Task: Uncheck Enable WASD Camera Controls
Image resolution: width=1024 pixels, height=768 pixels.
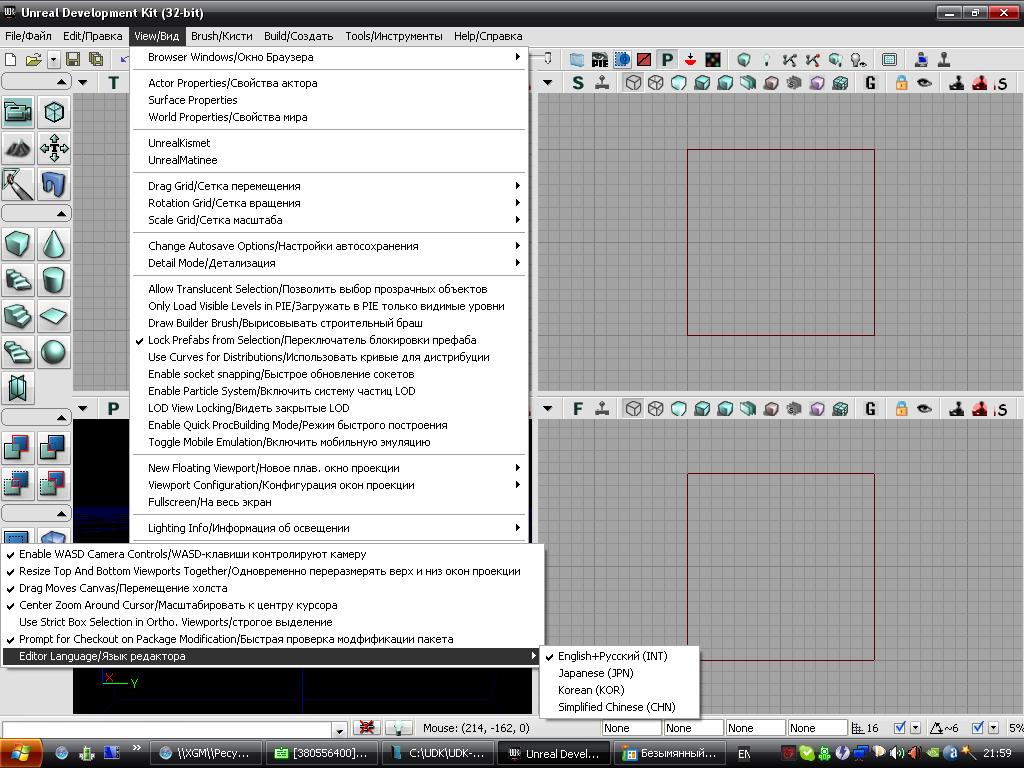Action: pyautogui.click(x=273, y=554)
